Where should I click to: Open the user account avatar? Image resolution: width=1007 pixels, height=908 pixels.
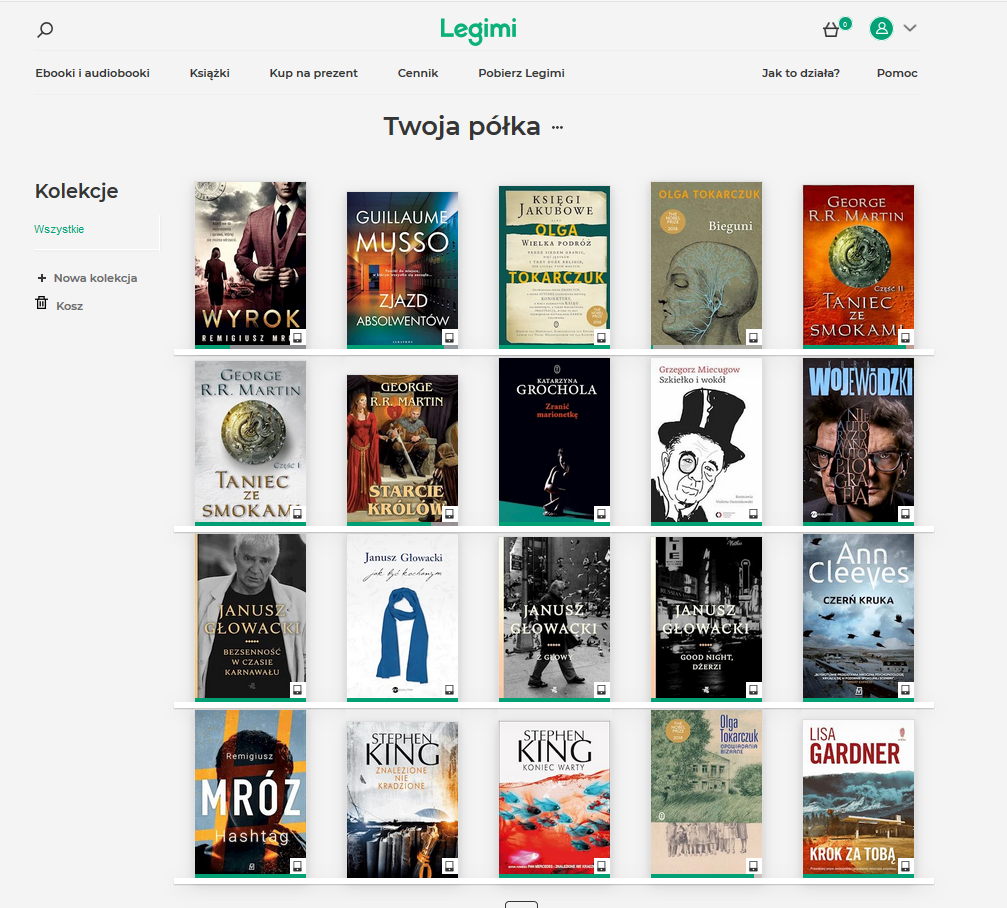click(x=881, y=28)
